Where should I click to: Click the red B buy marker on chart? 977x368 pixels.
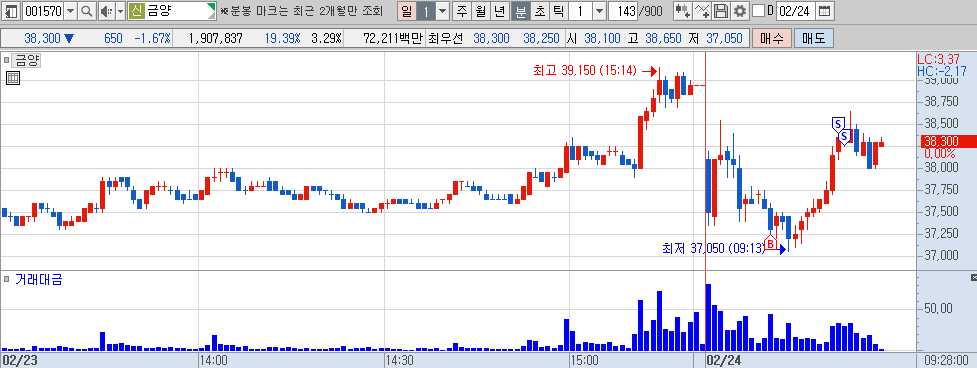click(x=771, y=243)
